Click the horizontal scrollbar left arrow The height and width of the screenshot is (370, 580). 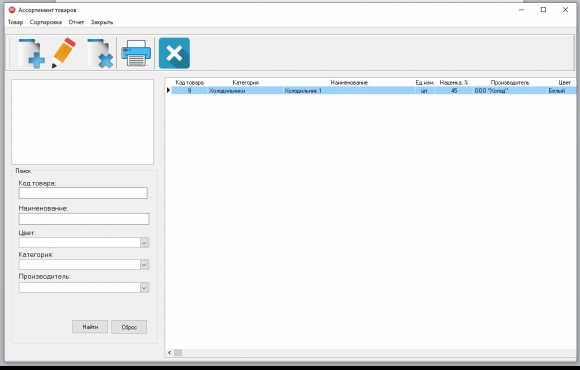169,353
